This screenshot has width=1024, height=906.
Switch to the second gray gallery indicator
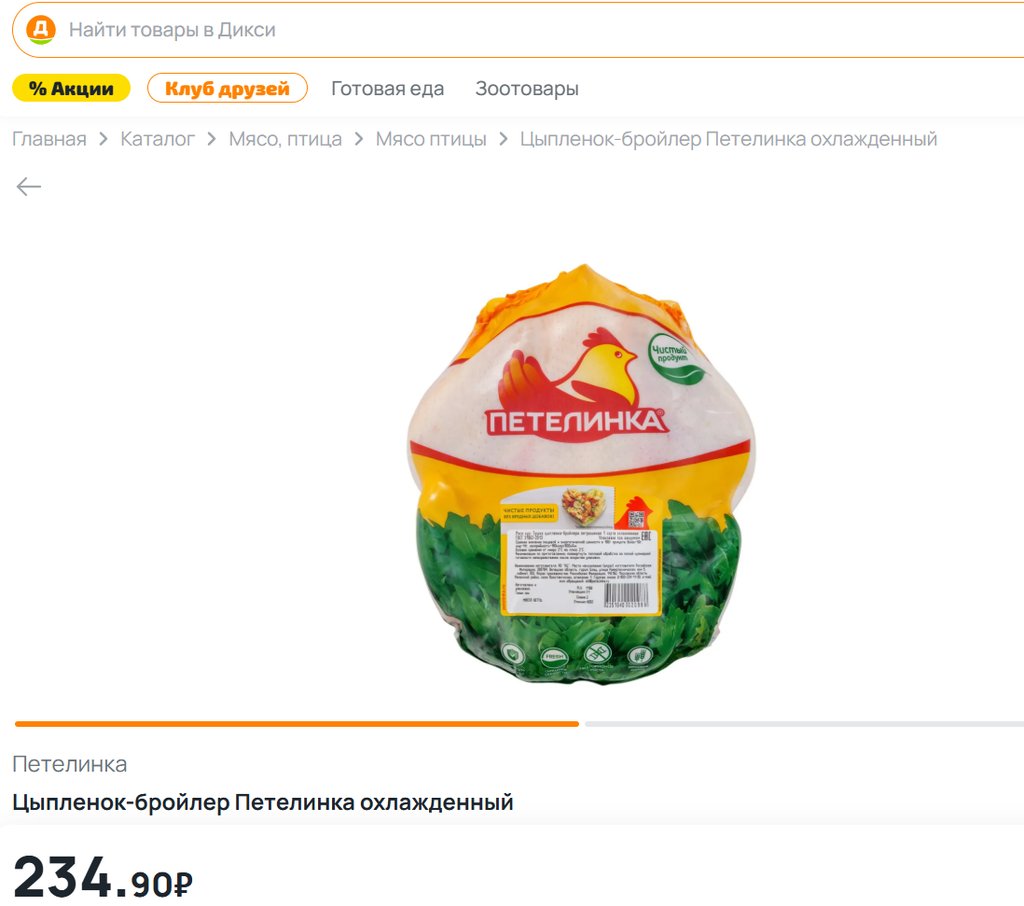click(x=805, y=724)
